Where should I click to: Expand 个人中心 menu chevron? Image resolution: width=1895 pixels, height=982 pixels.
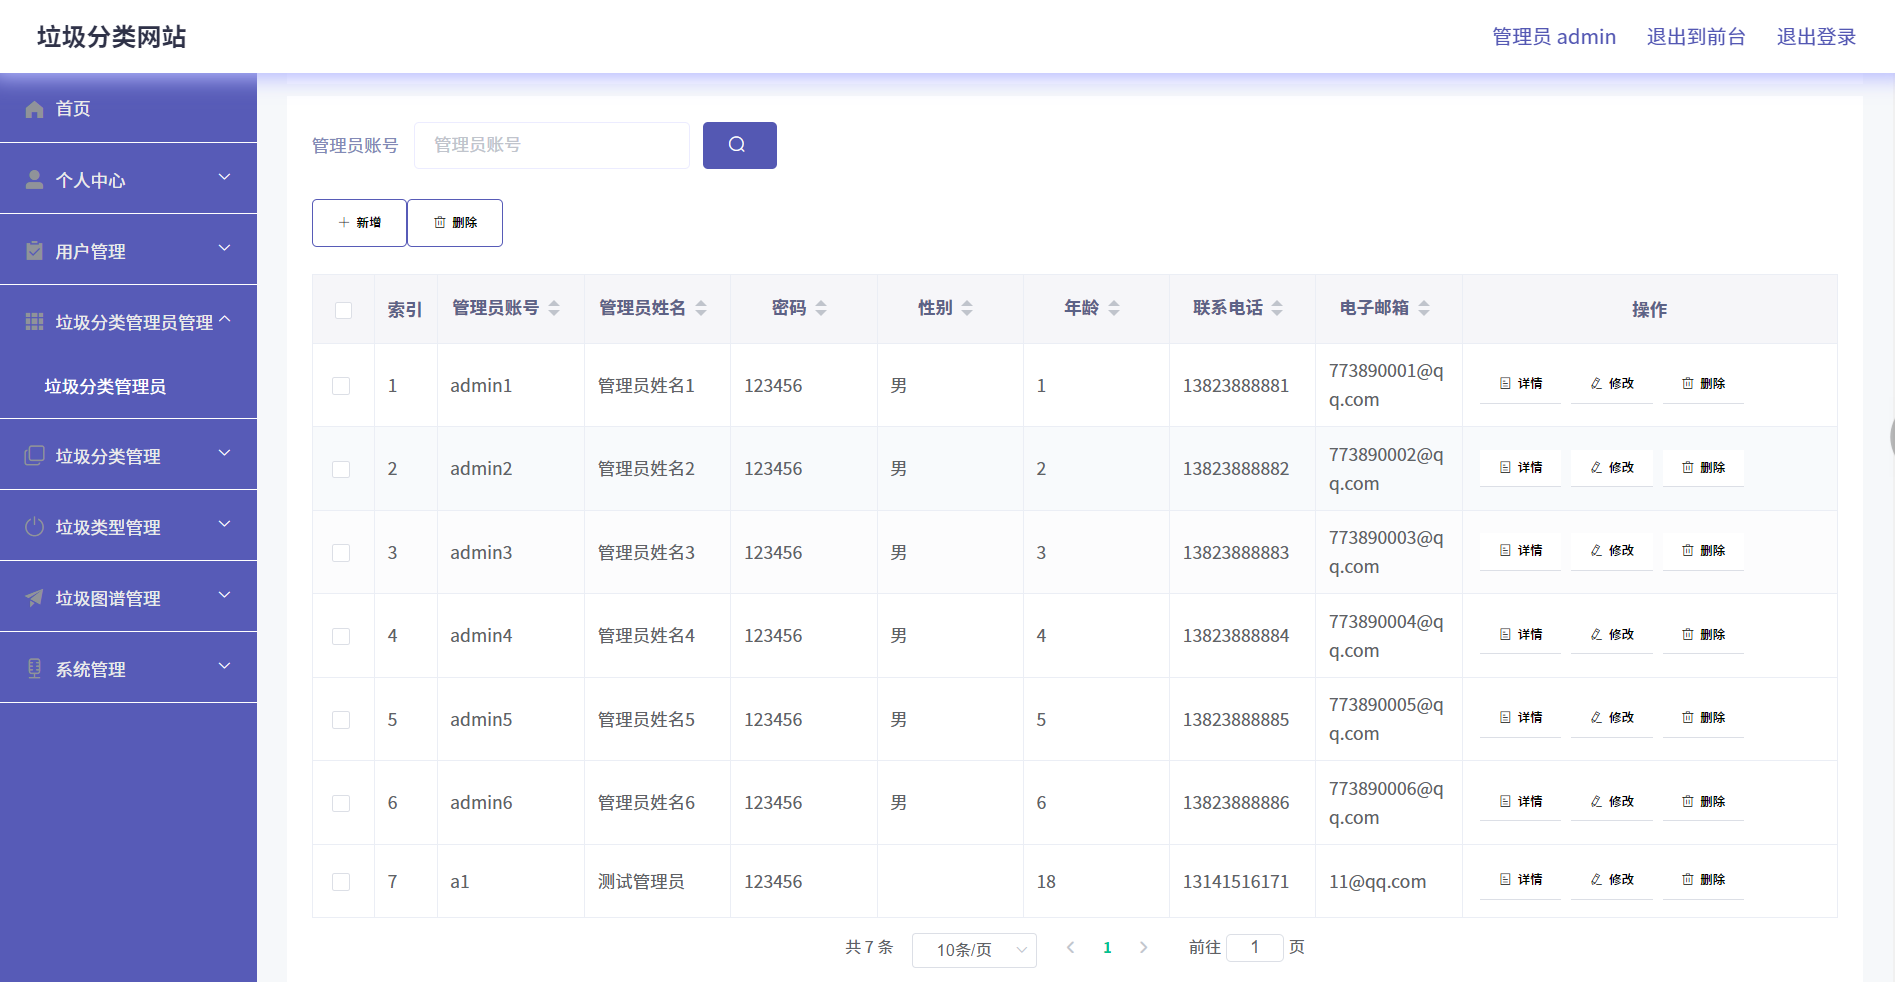pos(224,177)
